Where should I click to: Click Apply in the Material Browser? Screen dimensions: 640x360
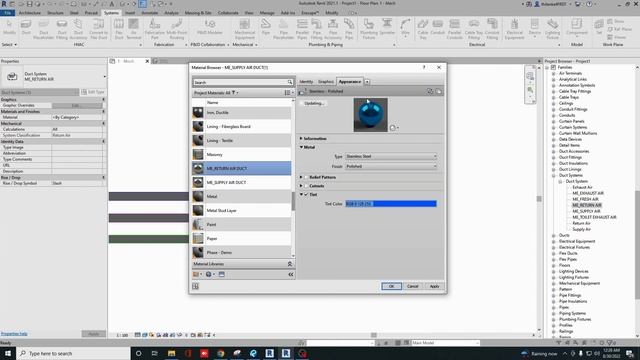tap(434, 286)
